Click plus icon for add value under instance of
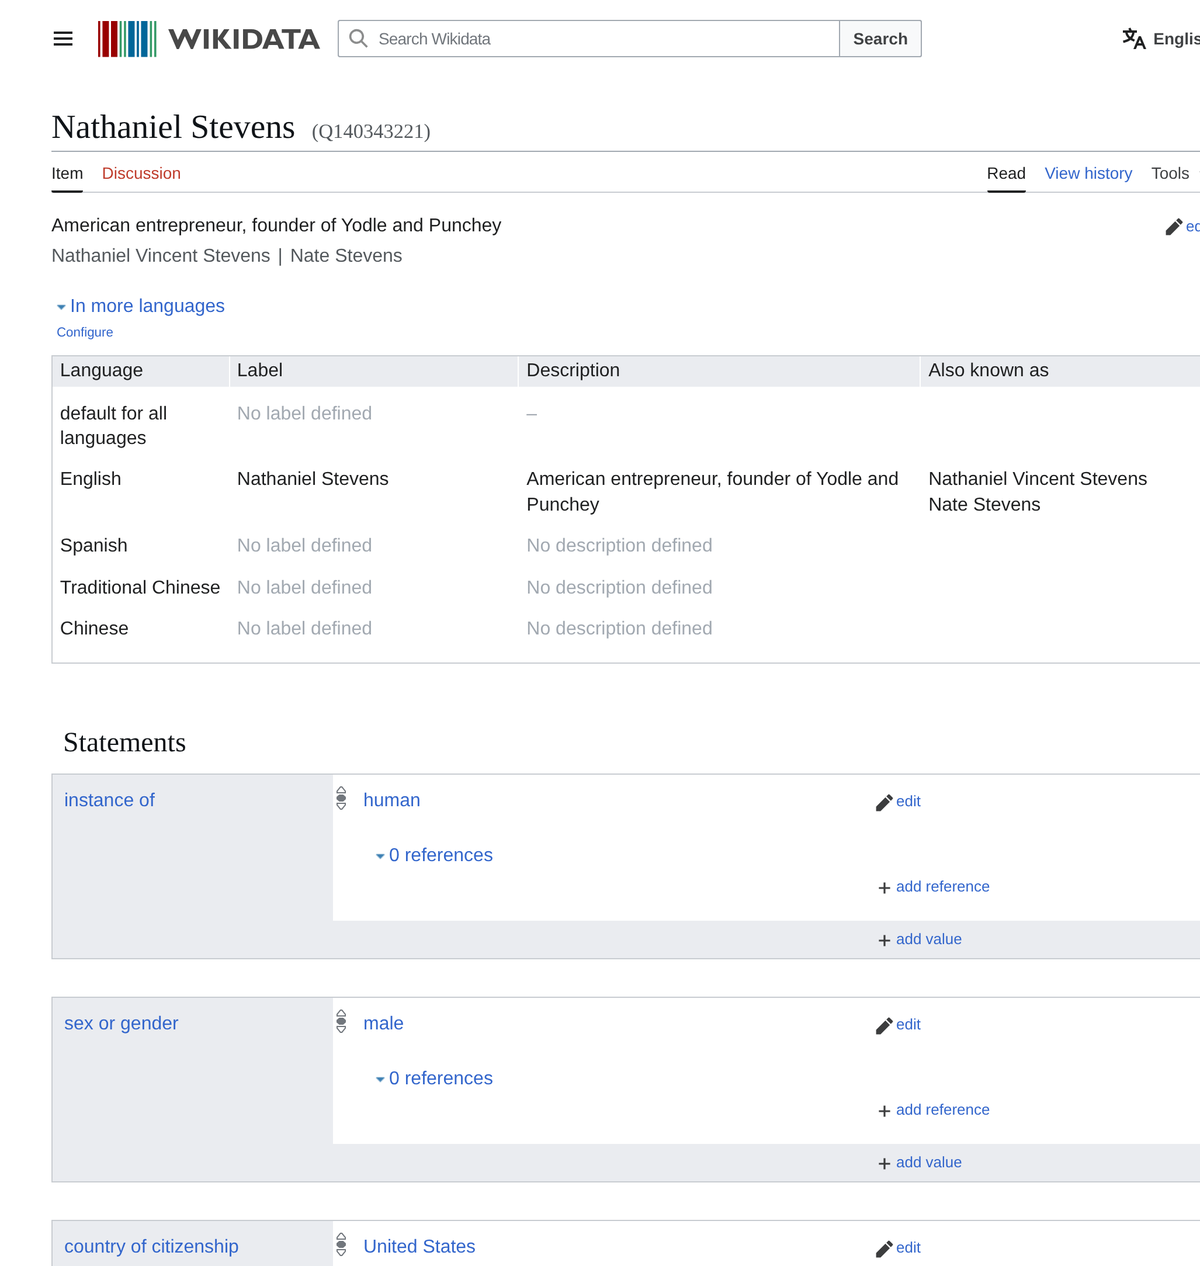 884,940
